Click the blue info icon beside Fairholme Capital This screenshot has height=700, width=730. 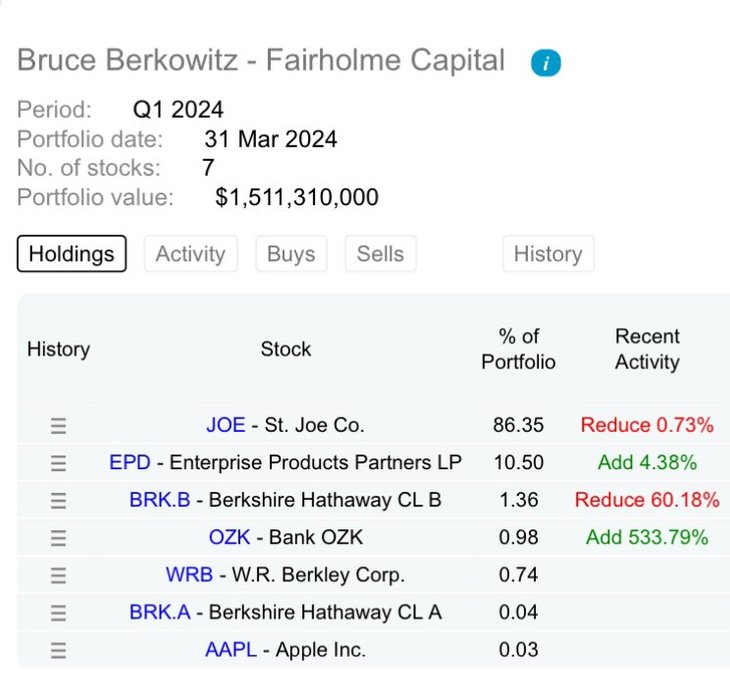pyautogui.click(x=546, y=62)
